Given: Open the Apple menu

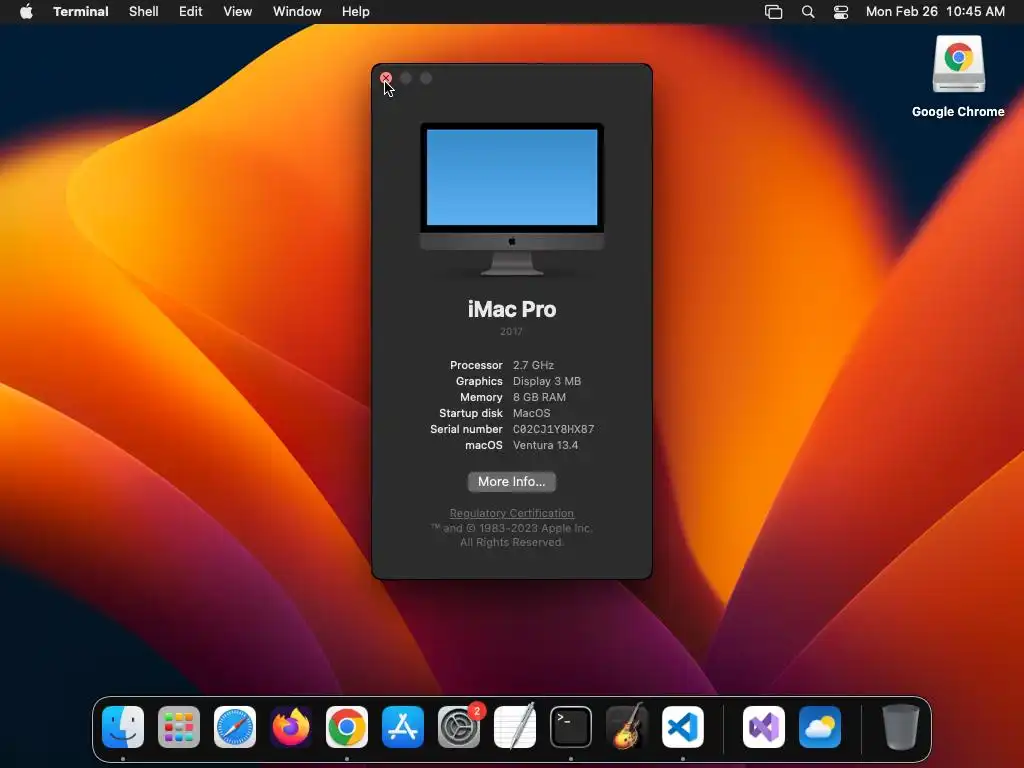Looking at the screenshot, I should (x=26, y=12).
